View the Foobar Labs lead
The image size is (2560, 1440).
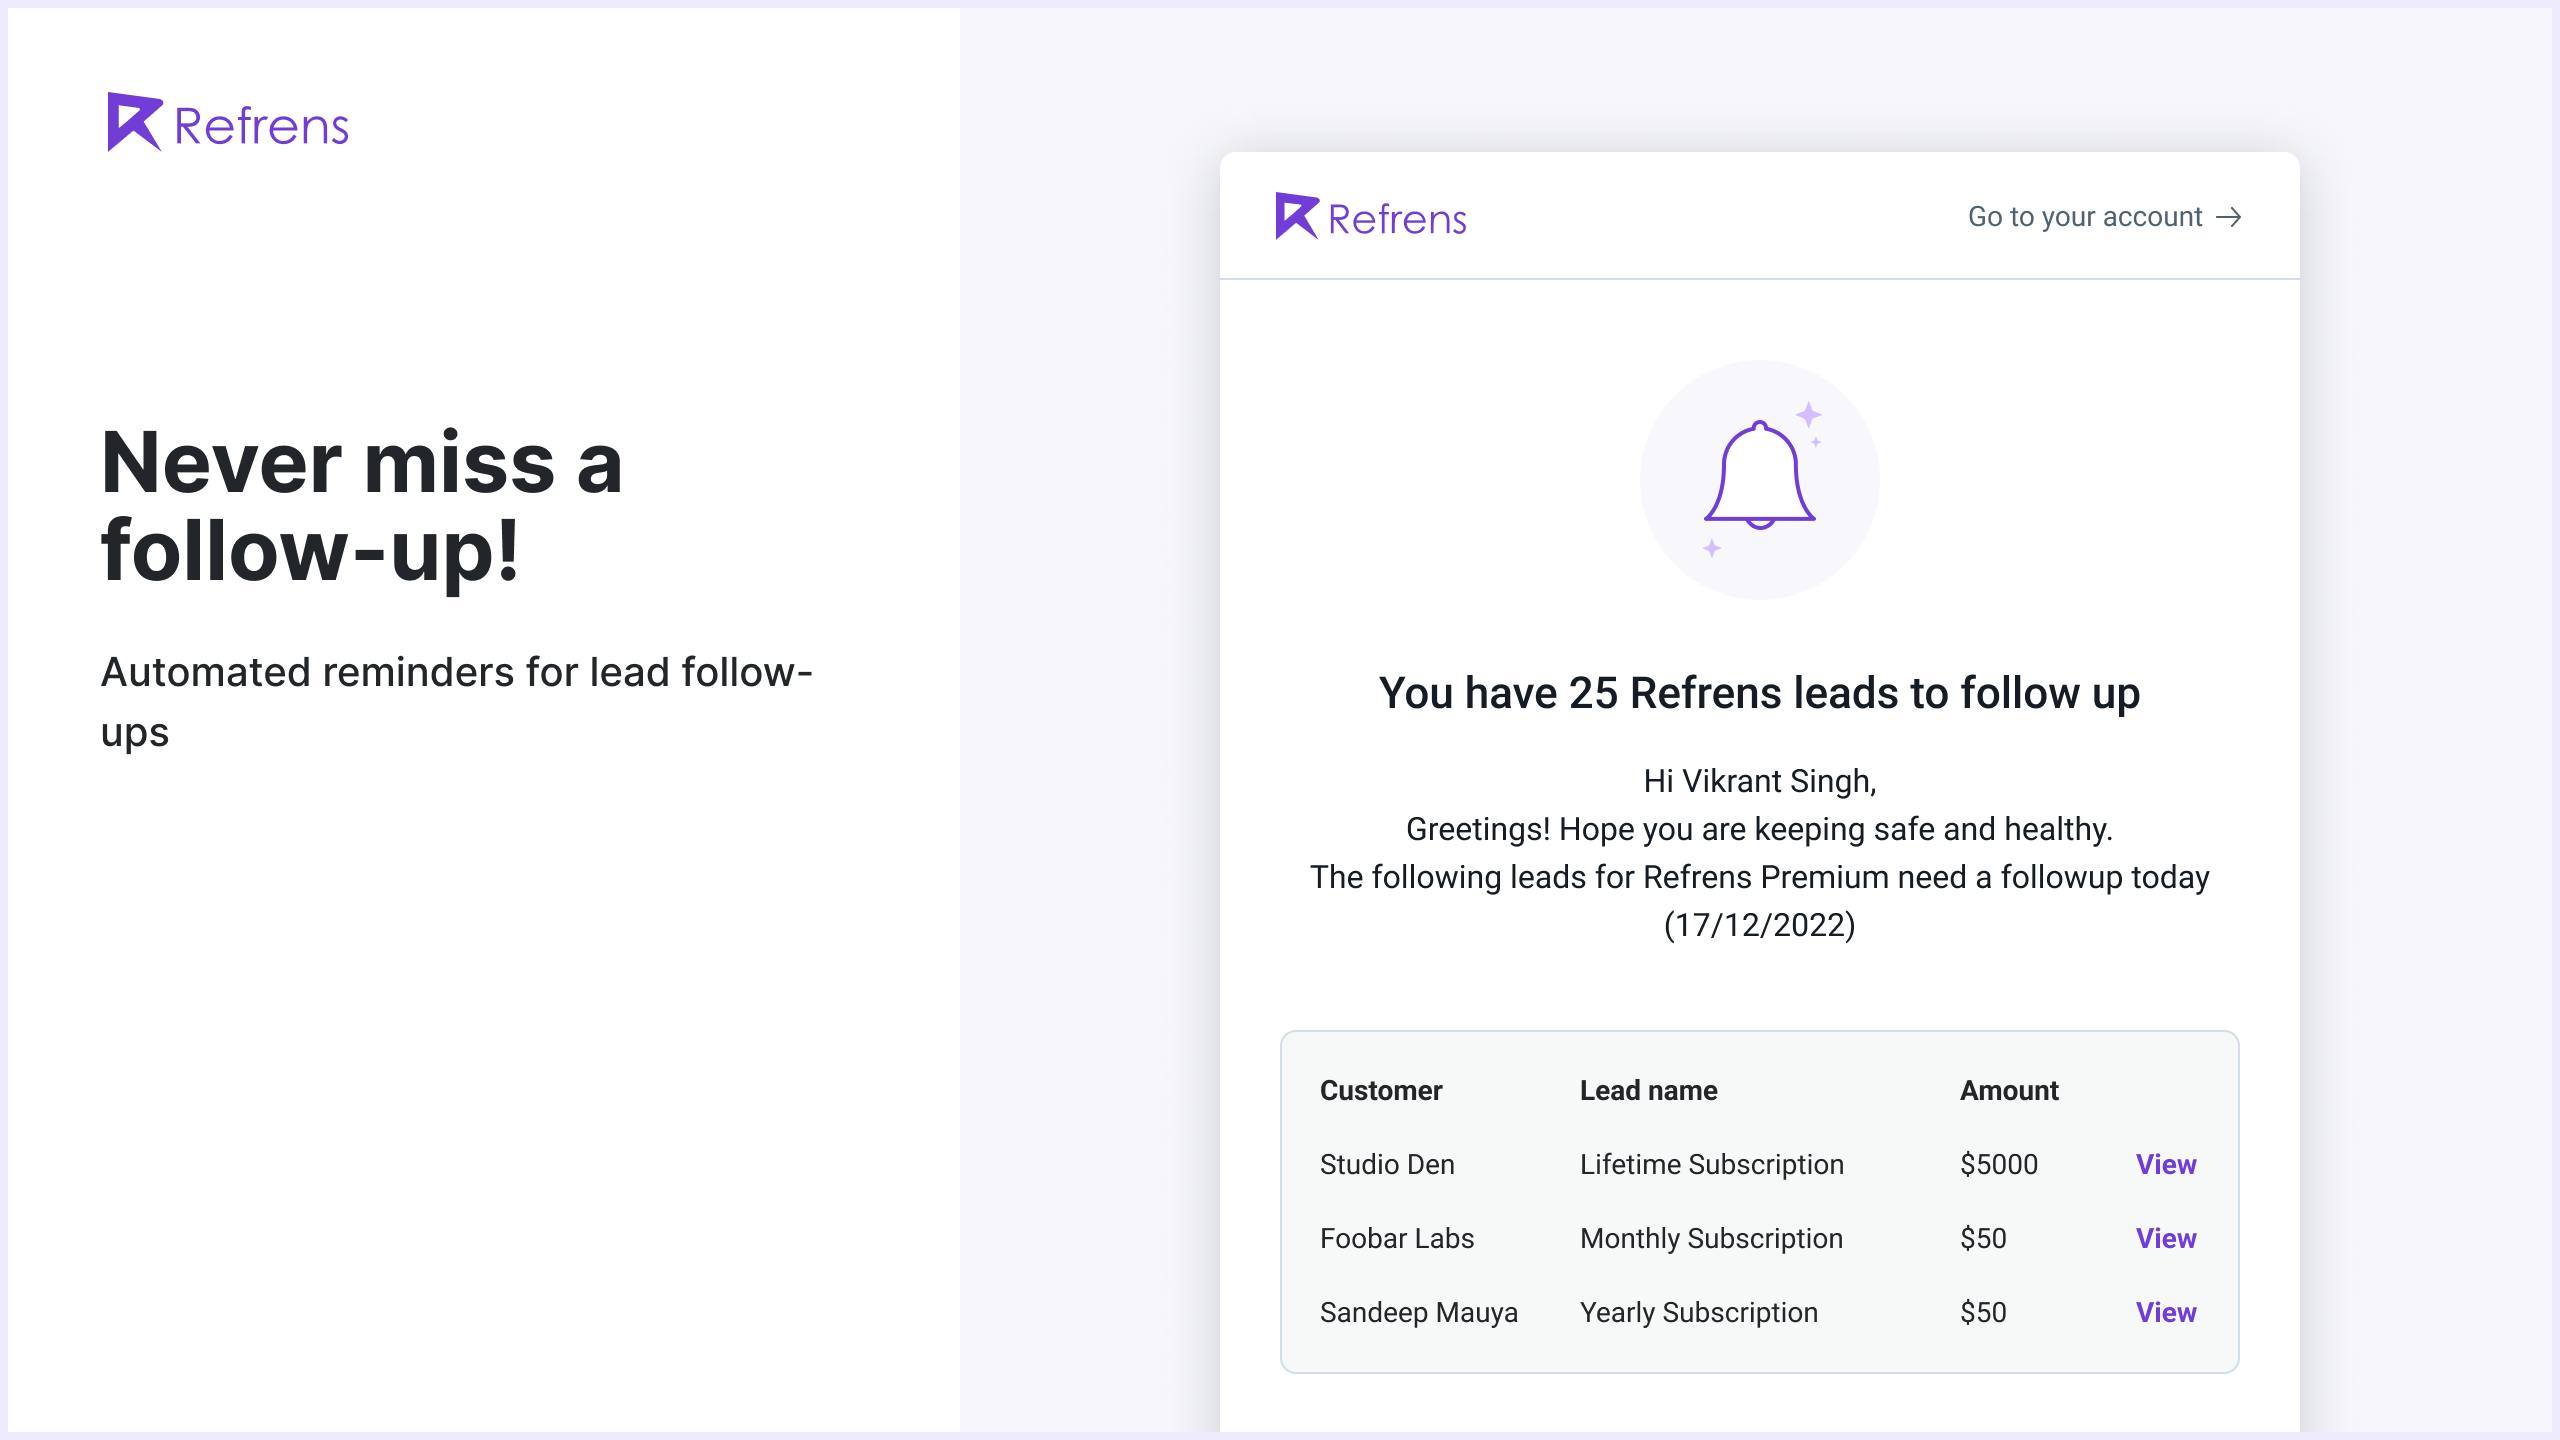coord(2166,1238)
